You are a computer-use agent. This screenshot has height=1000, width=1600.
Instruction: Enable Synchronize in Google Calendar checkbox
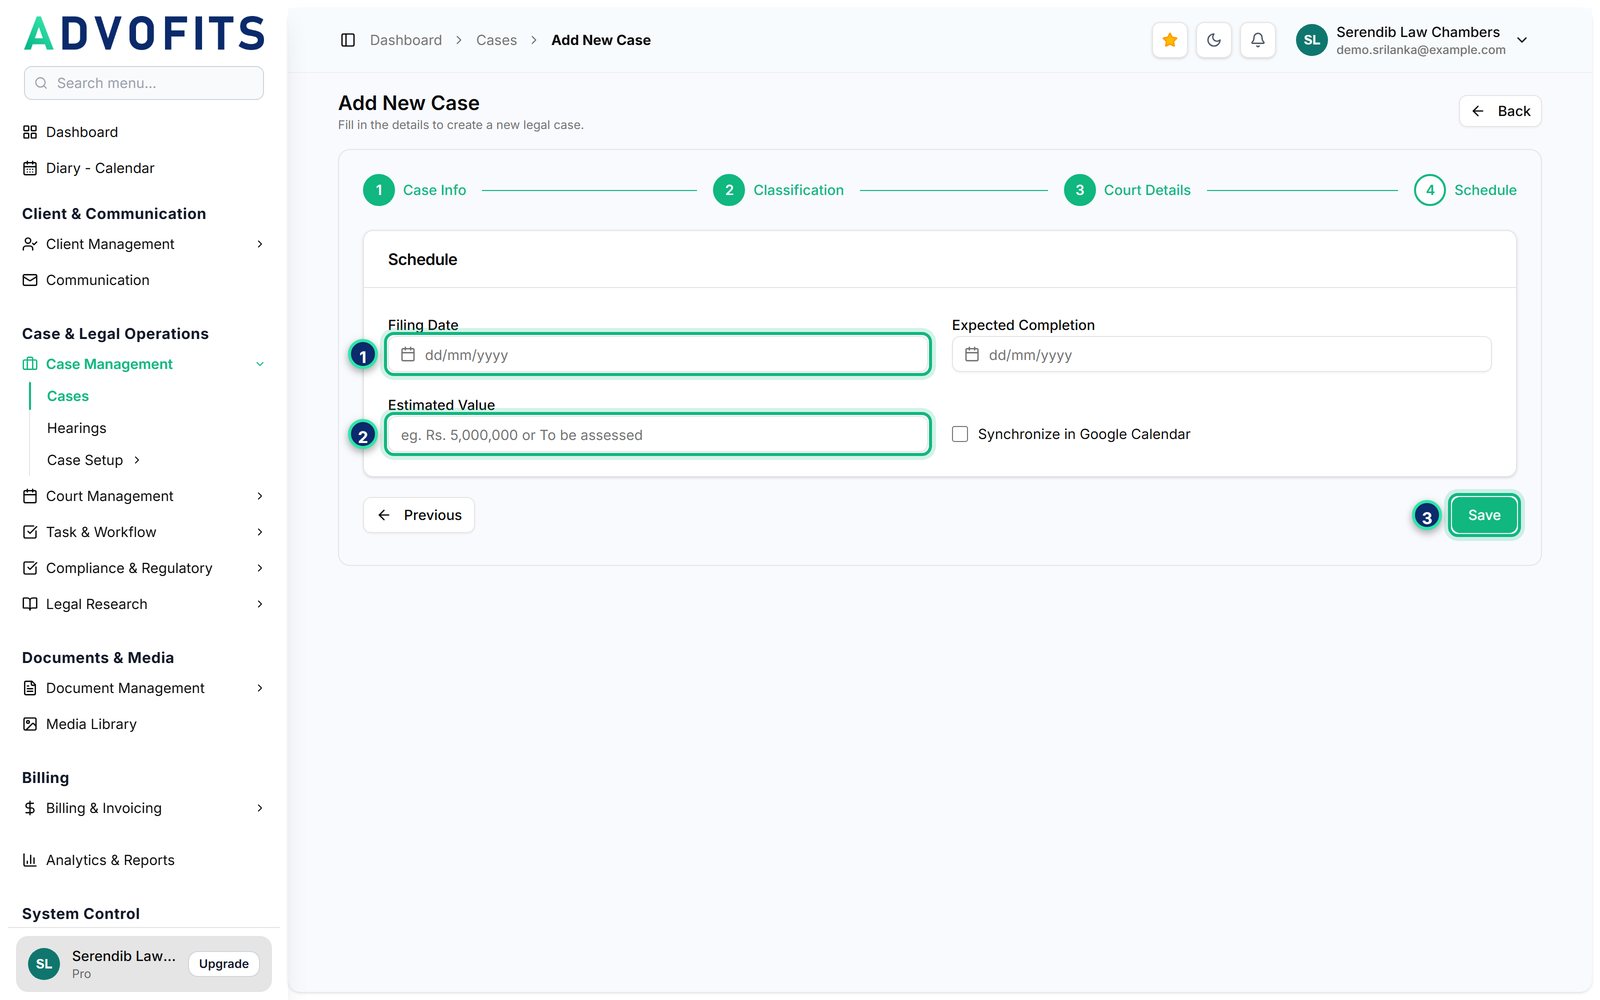(960, 434)
